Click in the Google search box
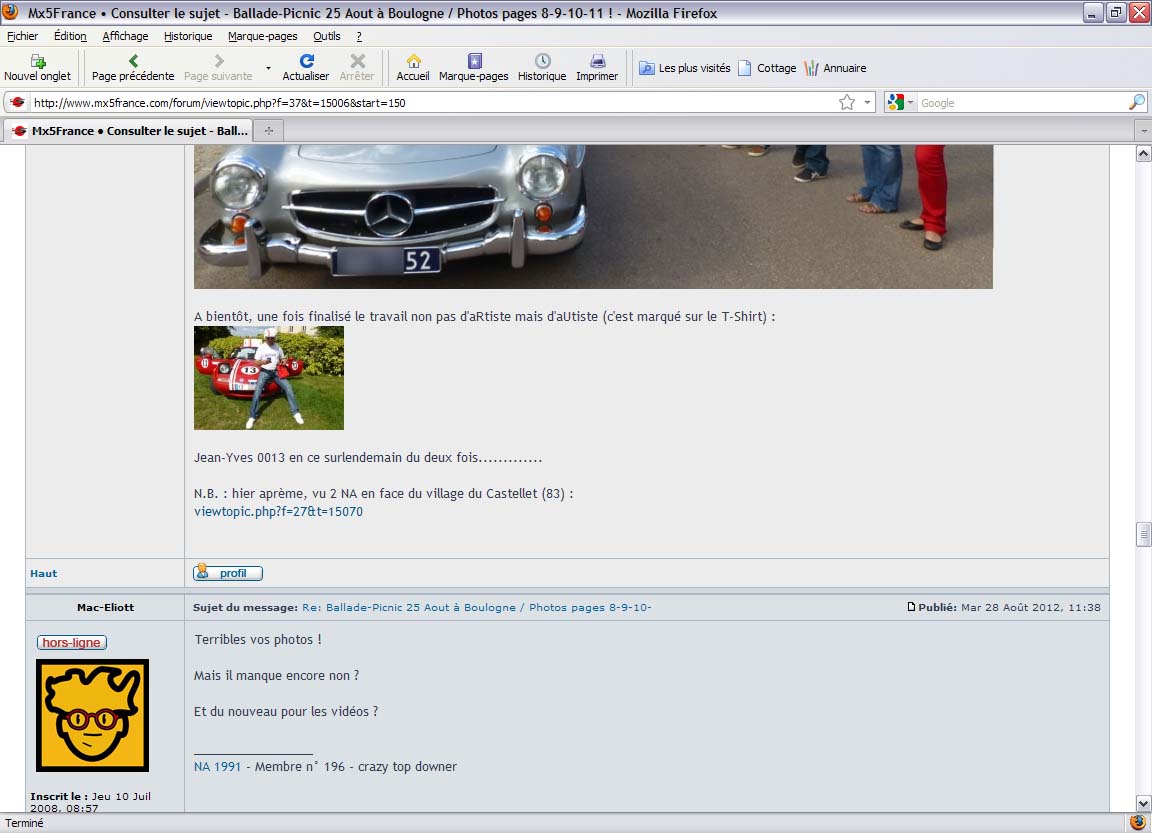The width and height of the screenshot is (1152, 833). [x=1021, y=103]
